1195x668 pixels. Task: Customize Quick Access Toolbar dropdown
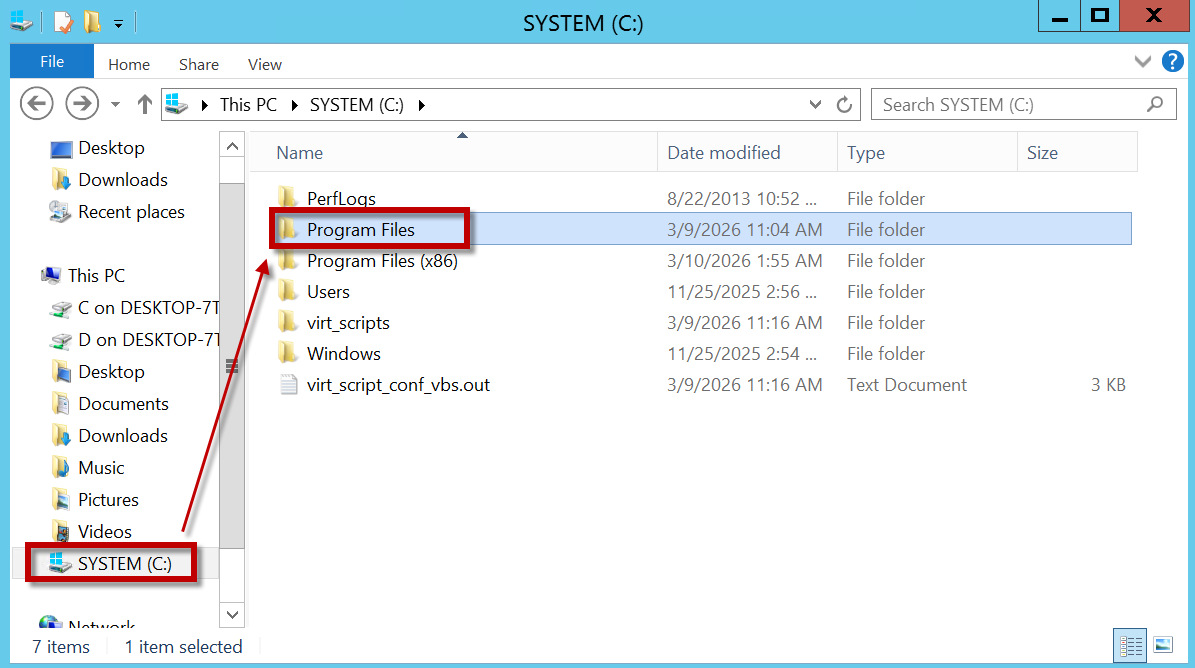pos(118,22)
